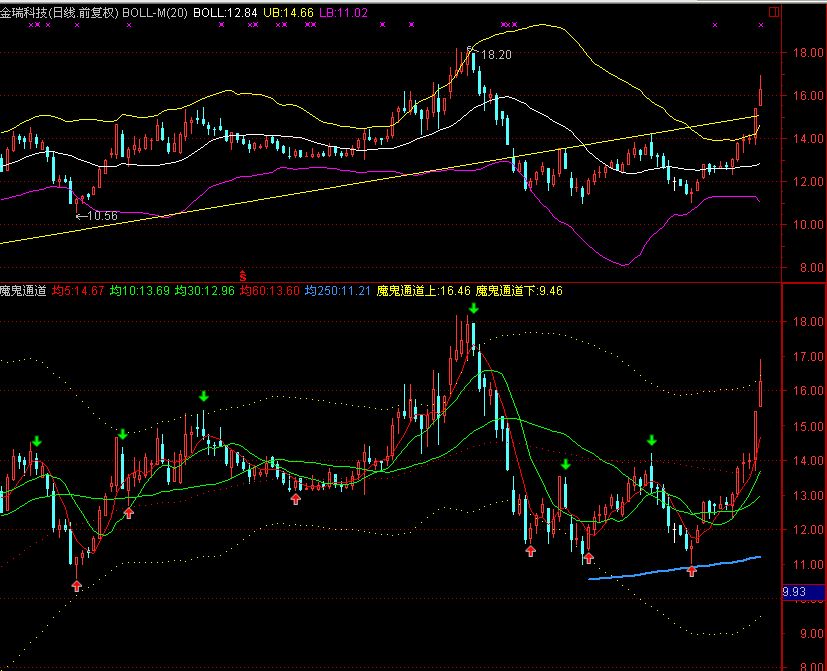Click the leftmost red up arrow signal
Screen dimensions: 827x671
(76, 586)
